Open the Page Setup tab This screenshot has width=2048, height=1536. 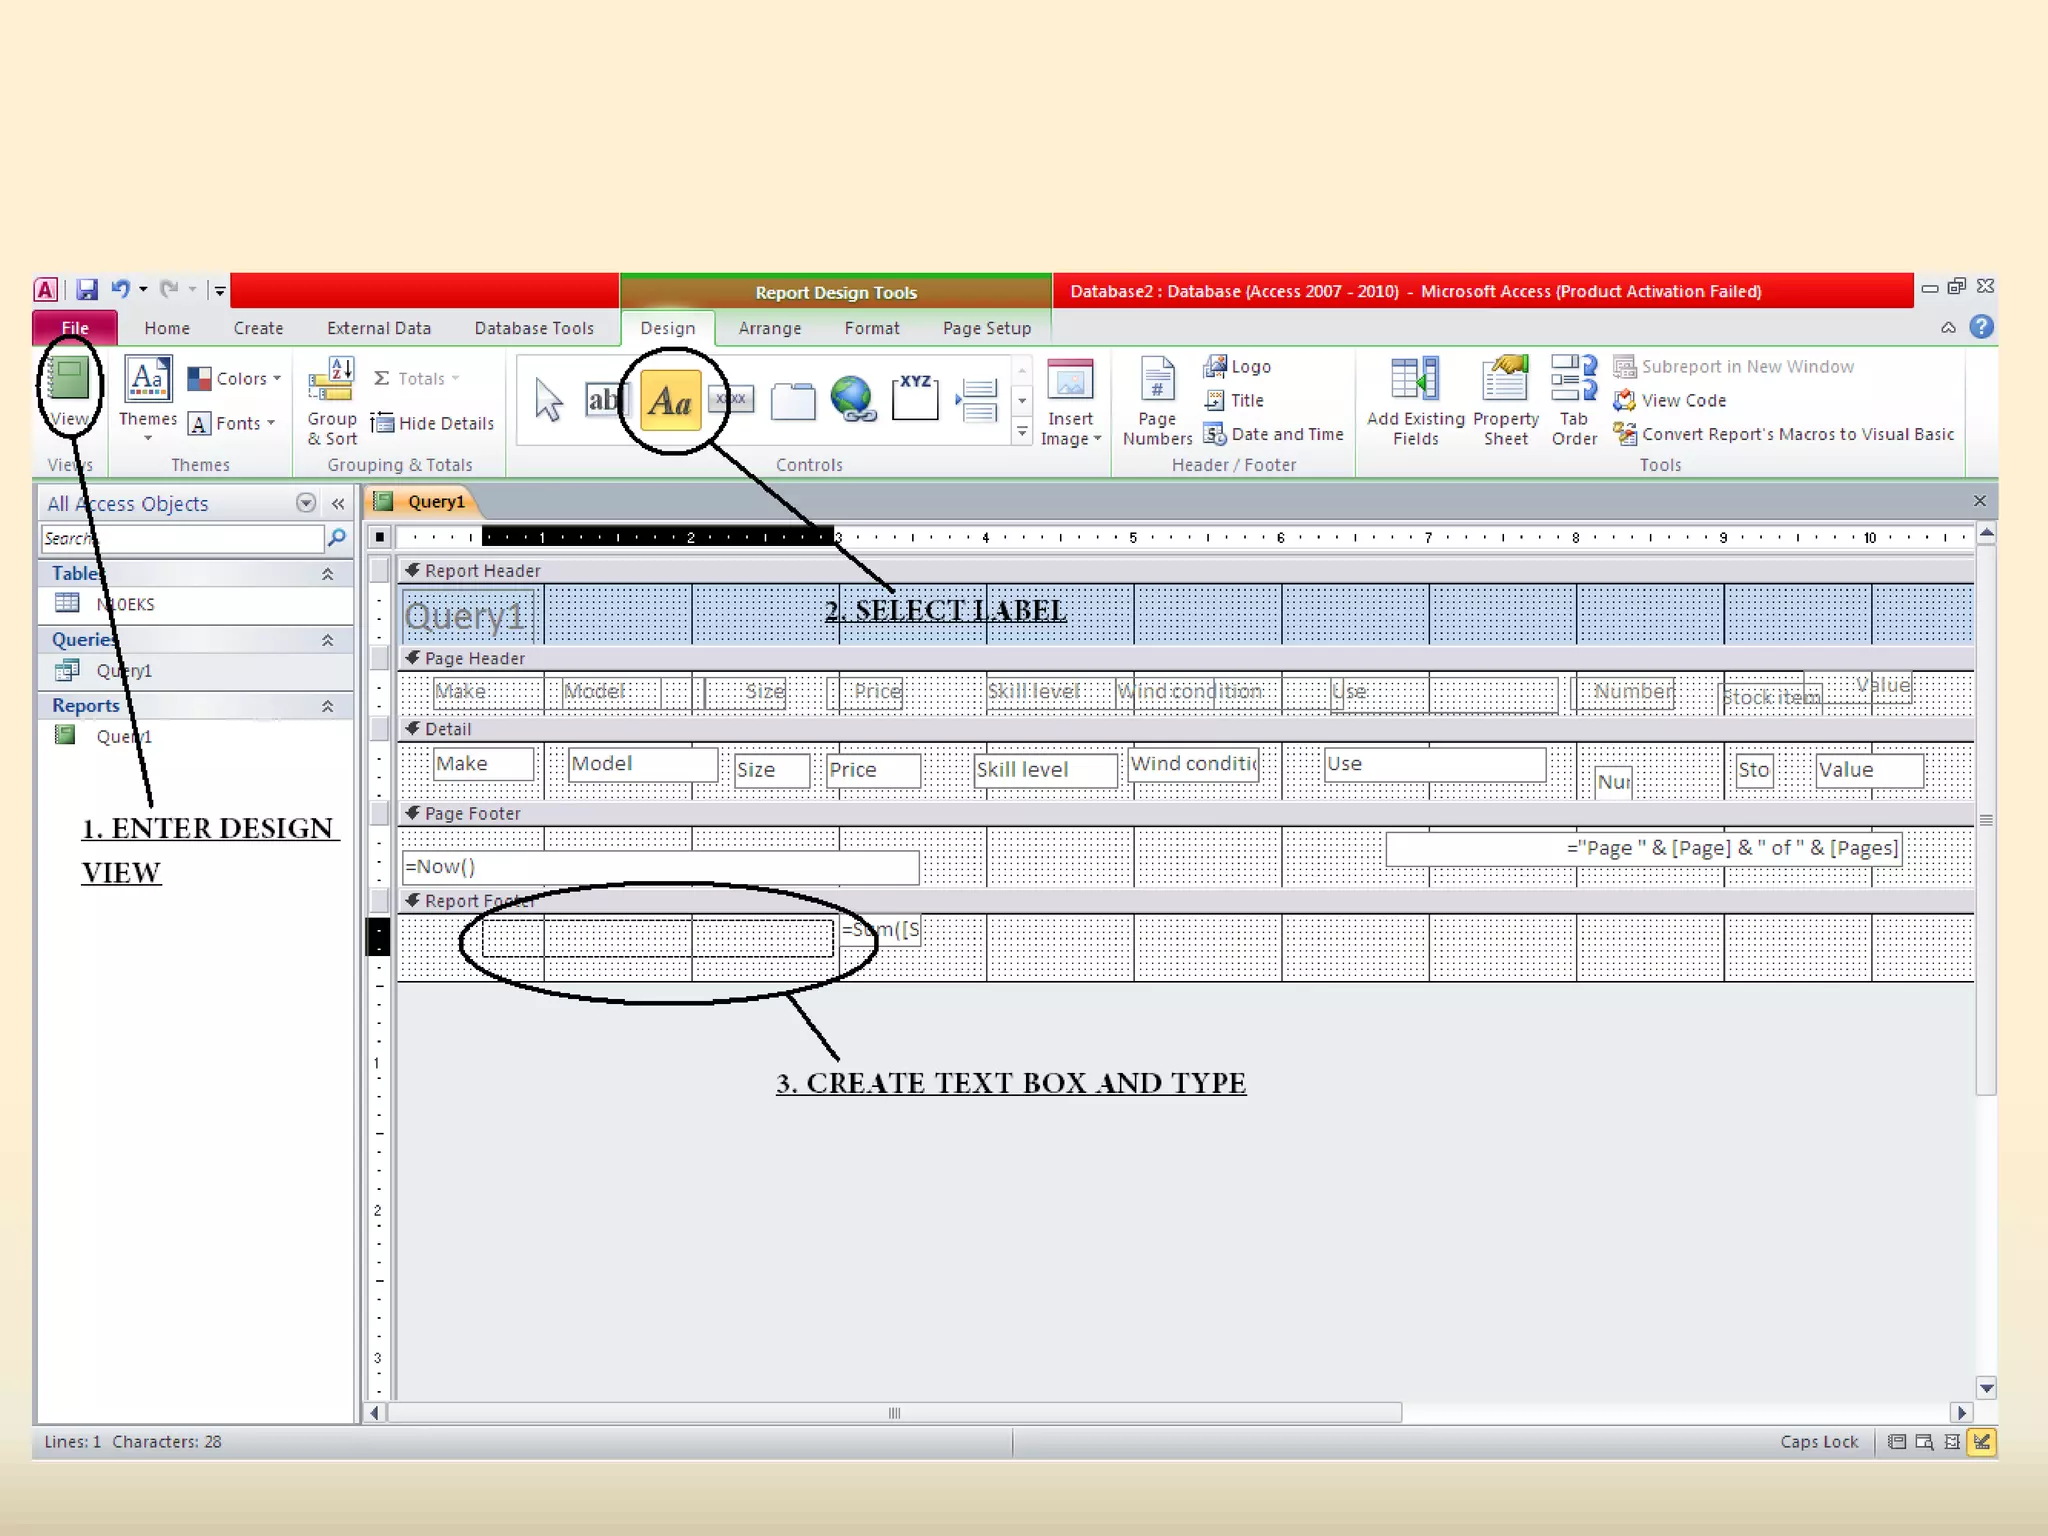pos(986,328)
